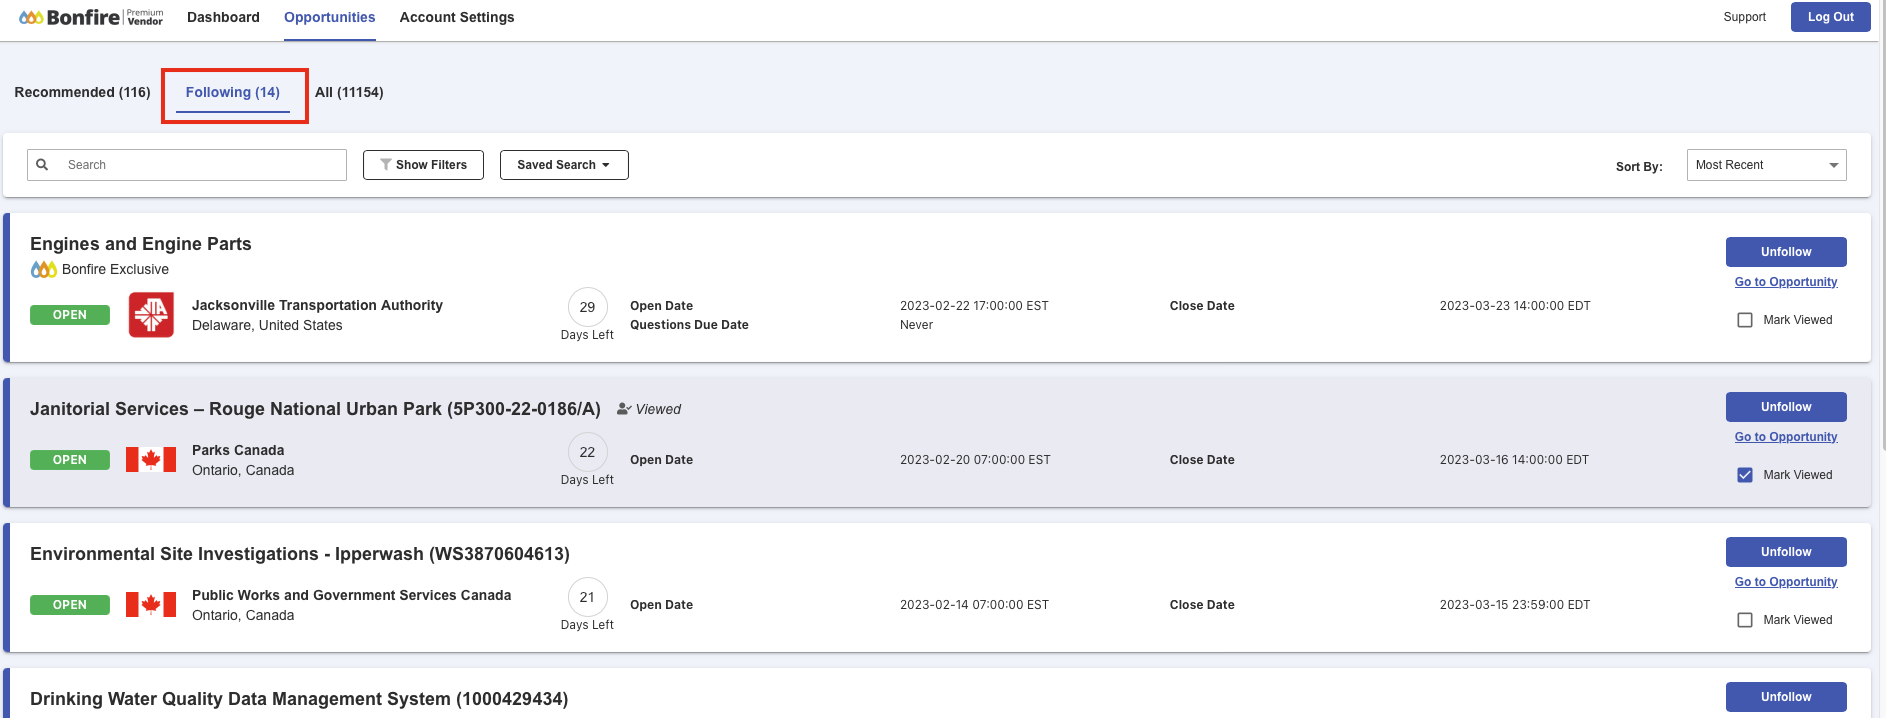Click Parks Canada organization name
This screenshot has height=718, width=1886.
[238, 450]
